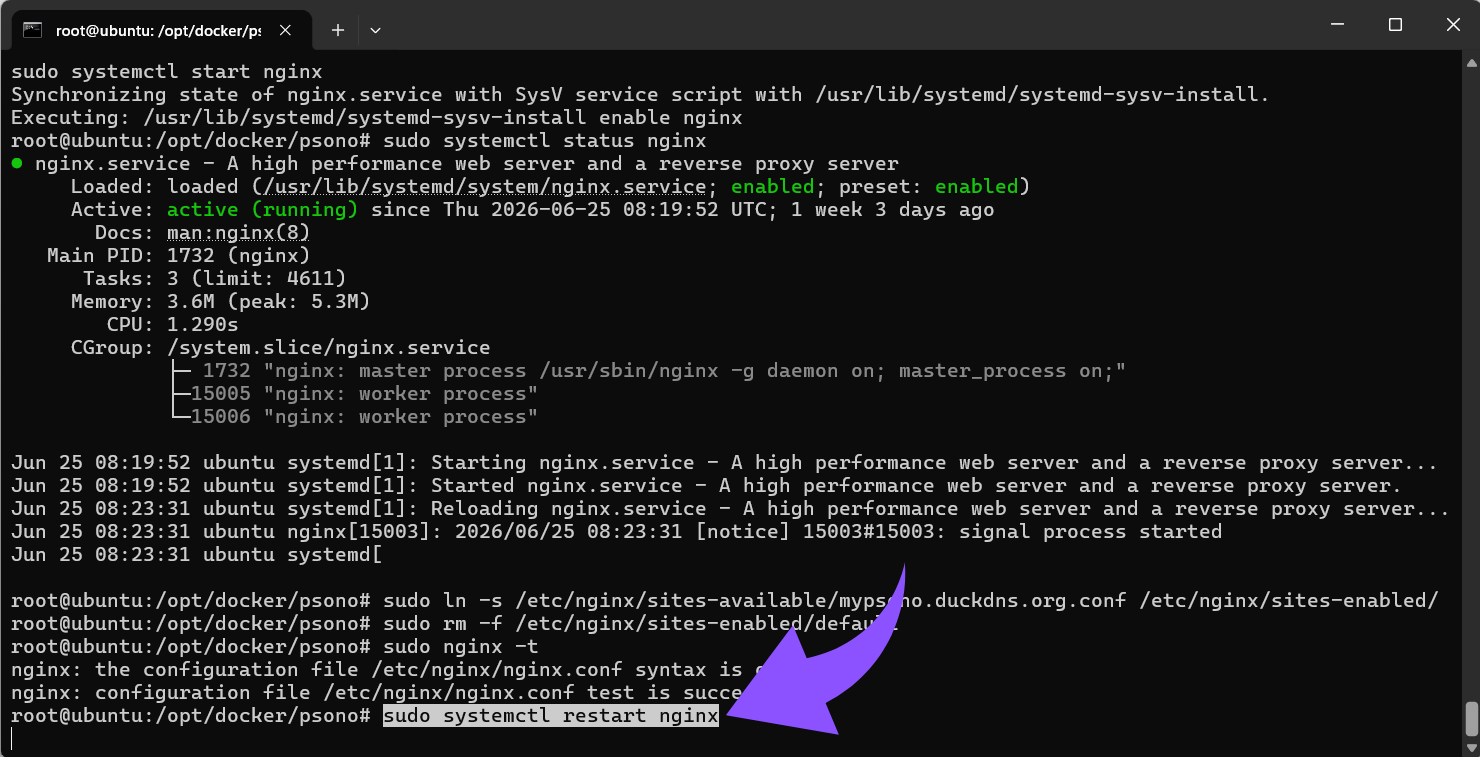Close the terminal window
The width and height of the screenshot is (1480, 757).
1451,25
